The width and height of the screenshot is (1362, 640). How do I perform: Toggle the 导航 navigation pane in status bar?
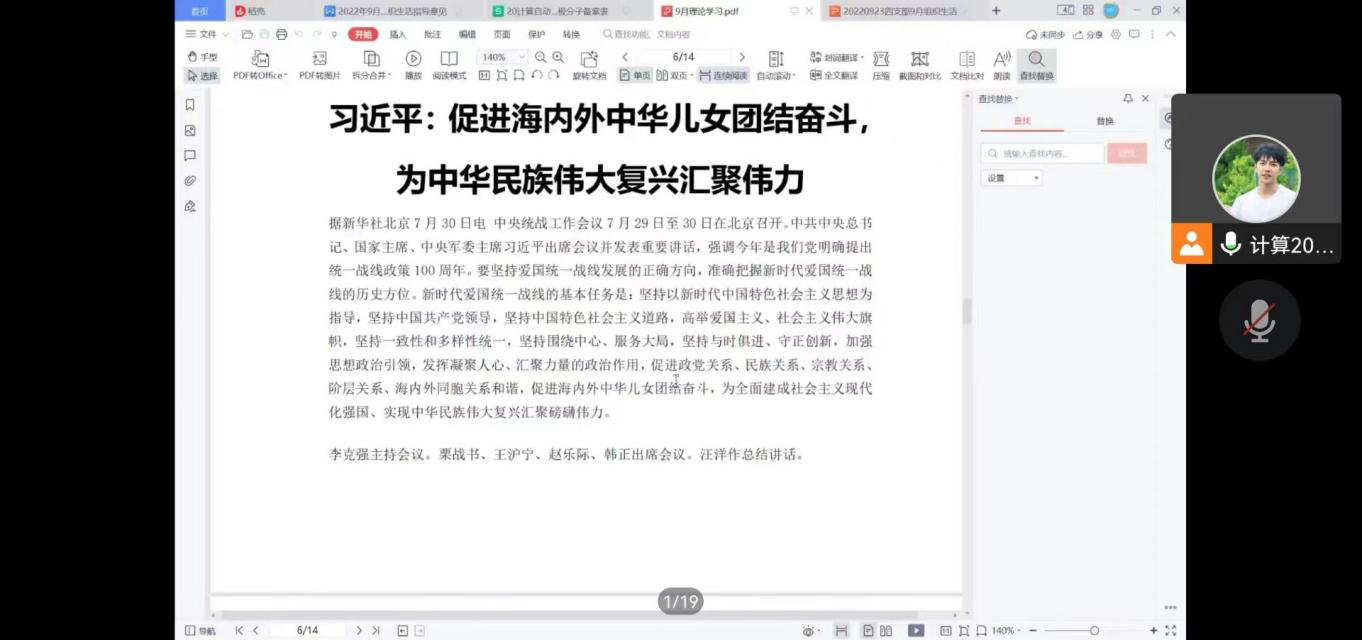tap(200, 631)
